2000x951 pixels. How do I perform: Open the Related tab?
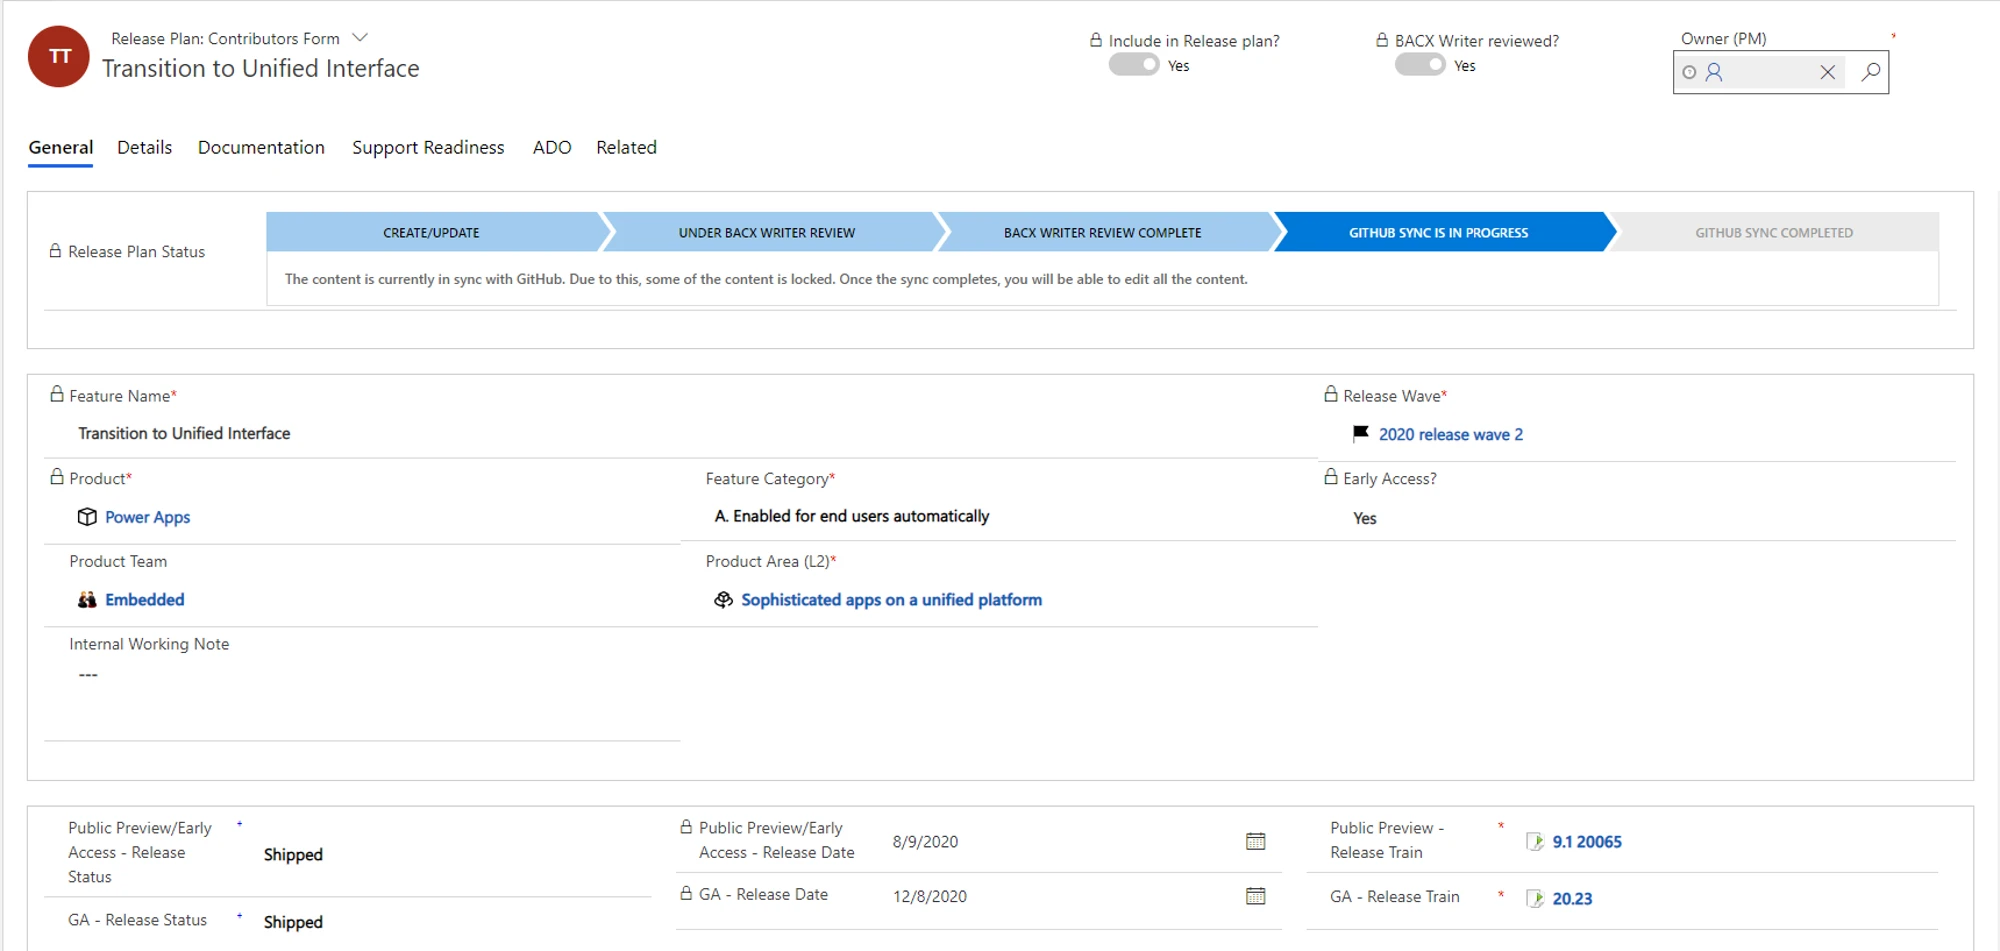(626, 147)
